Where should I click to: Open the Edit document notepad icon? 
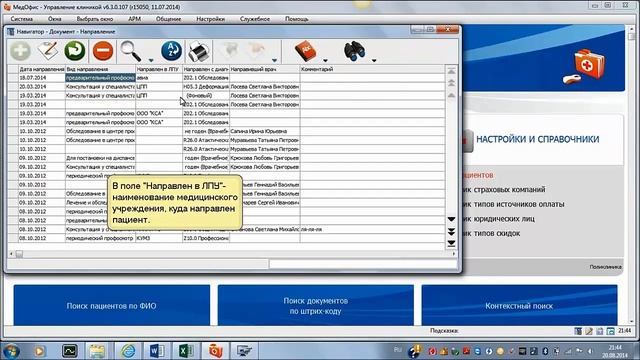tap(48, 51)
